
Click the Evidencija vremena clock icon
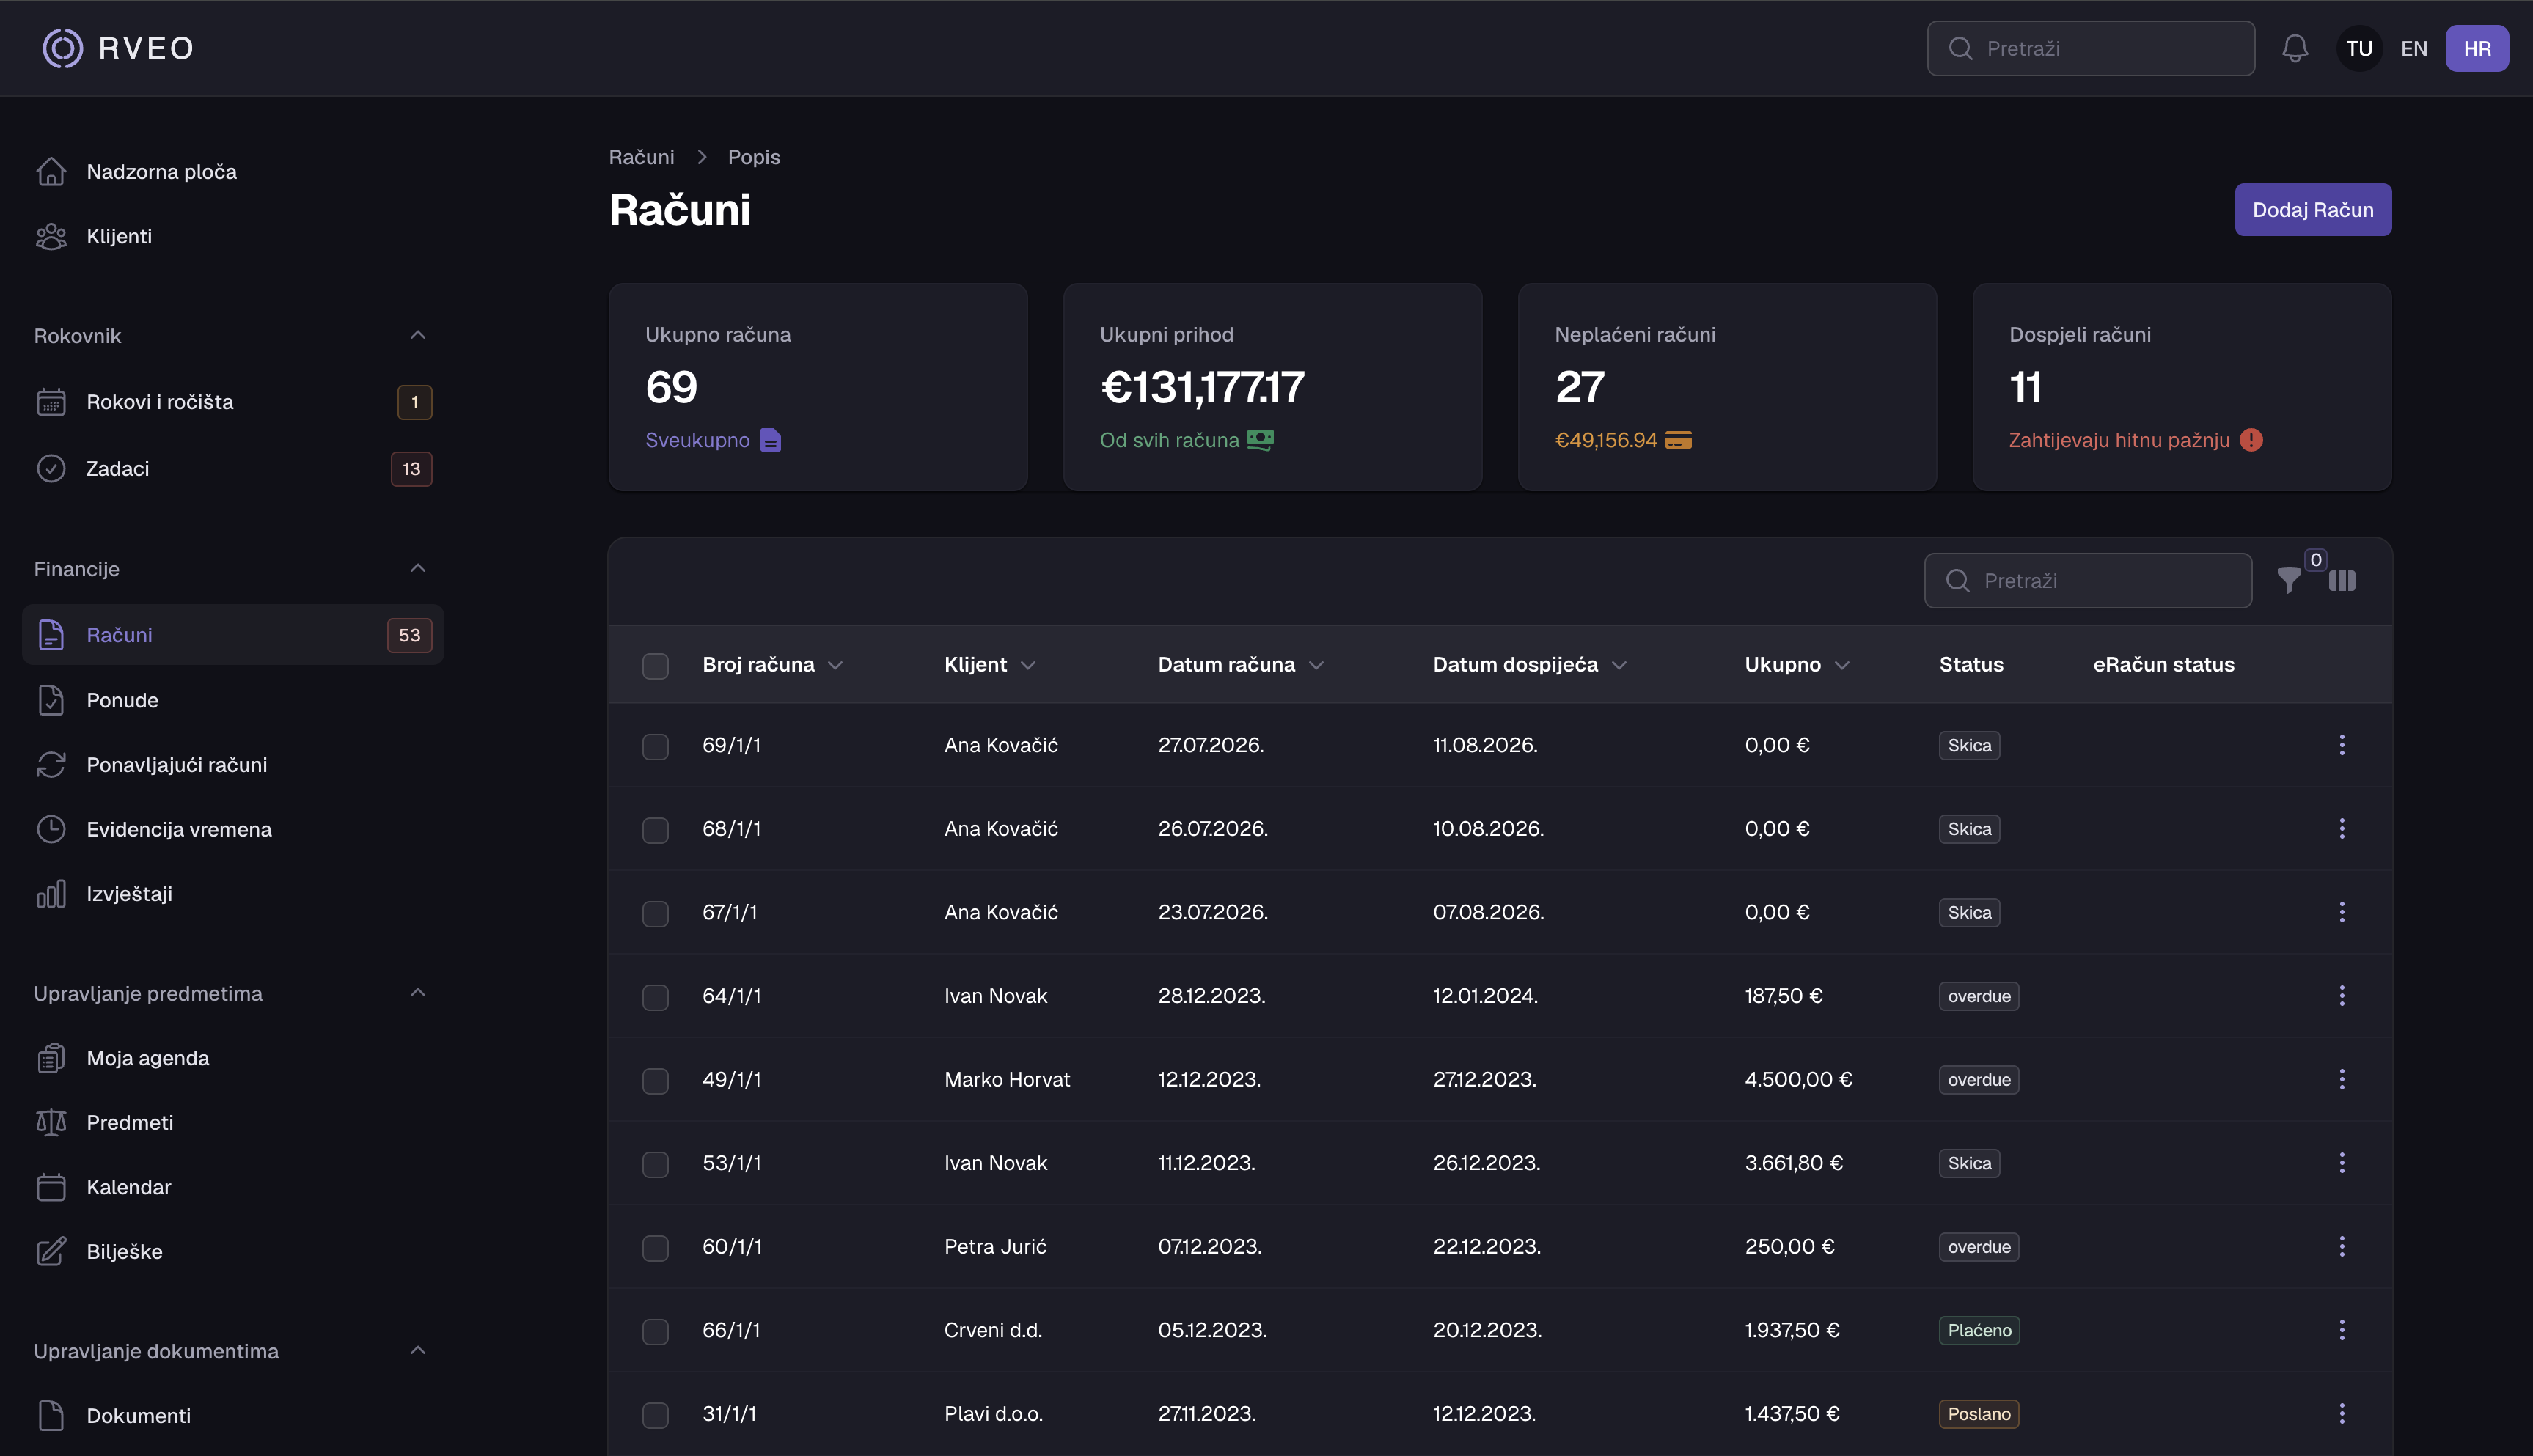point(51,829)
